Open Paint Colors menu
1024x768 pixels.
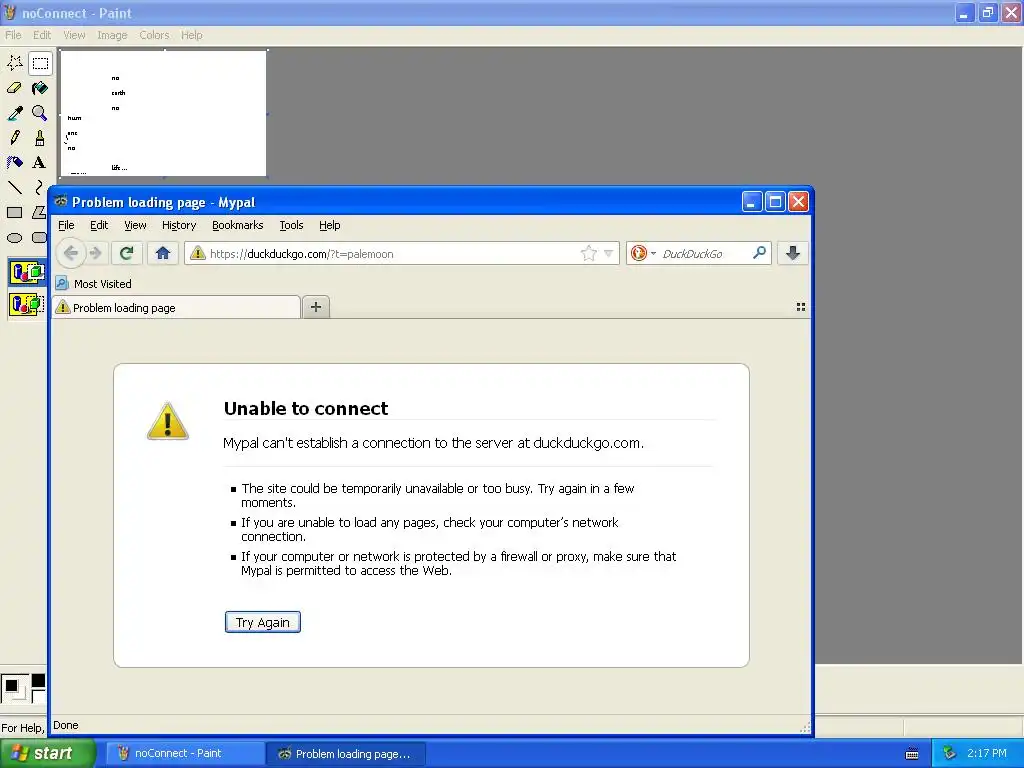[x=154, y=35]
